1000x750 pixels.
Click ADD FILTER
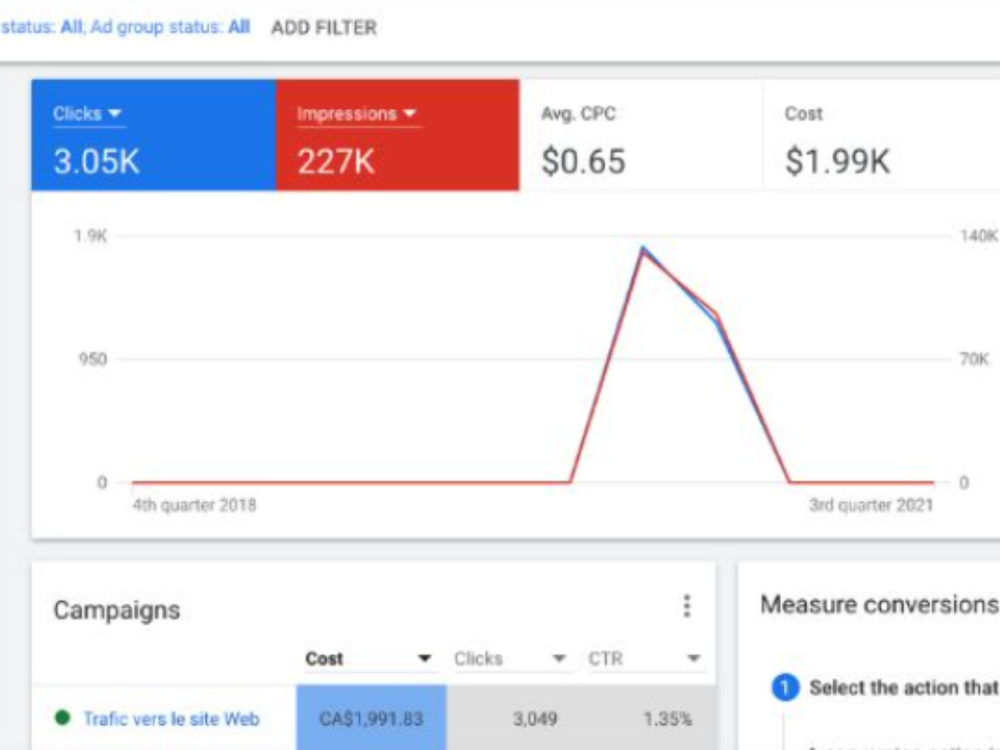tap(324, 28)
